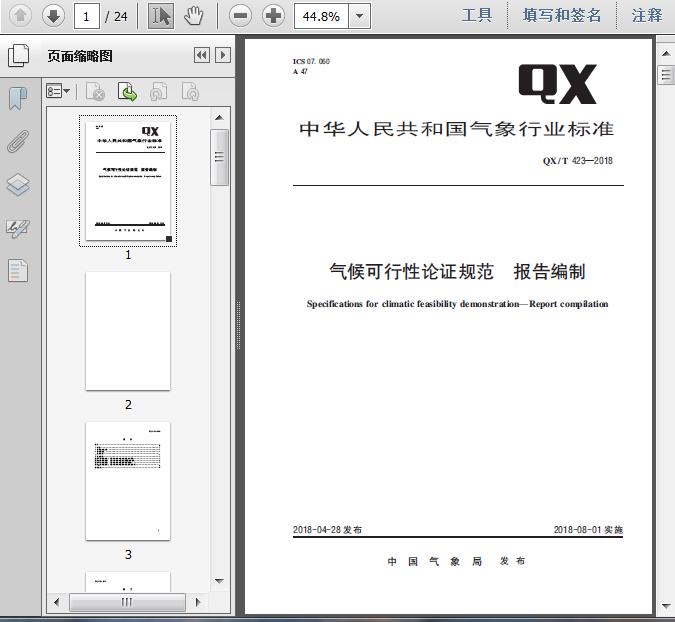The image size is (675, 622).
Task: Click the title 气候可行性论证规范 报告编制
Action: (x=457, y=272)
